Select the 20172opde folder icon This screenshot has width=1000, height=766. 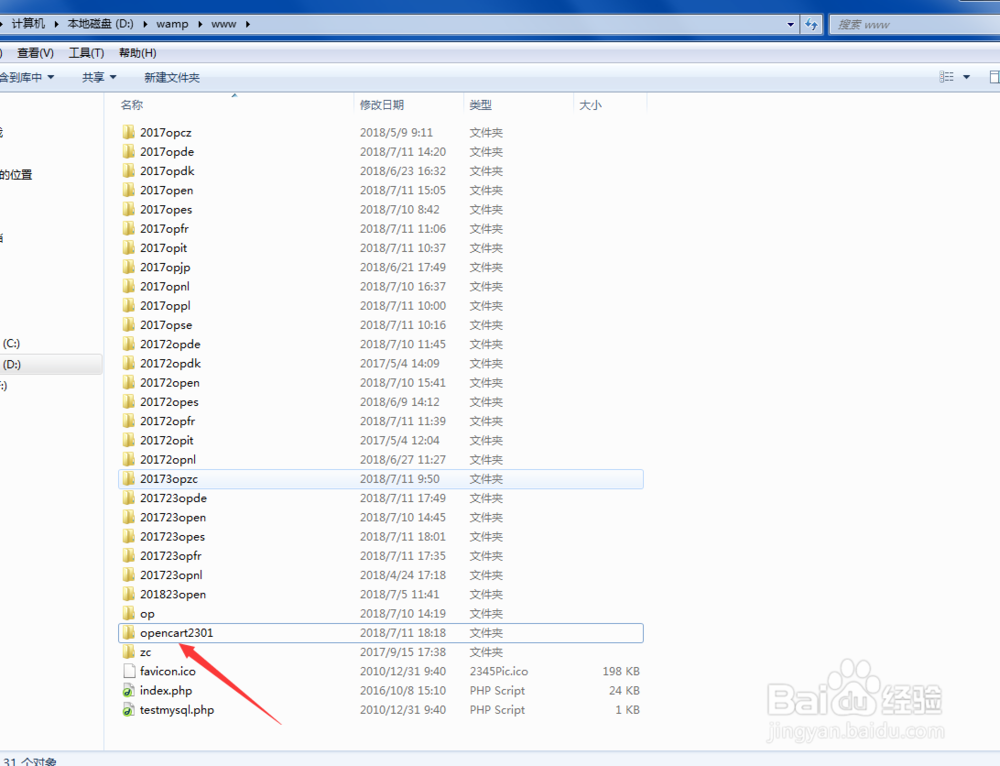click(x=129, y=344)
